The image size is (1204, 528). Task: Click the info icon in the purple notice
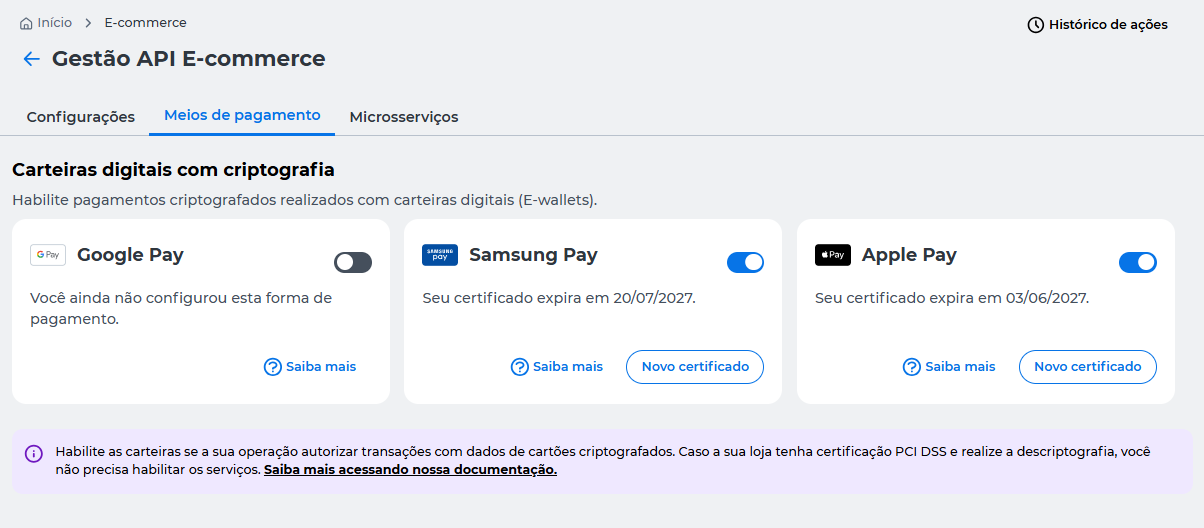[34, 454]
